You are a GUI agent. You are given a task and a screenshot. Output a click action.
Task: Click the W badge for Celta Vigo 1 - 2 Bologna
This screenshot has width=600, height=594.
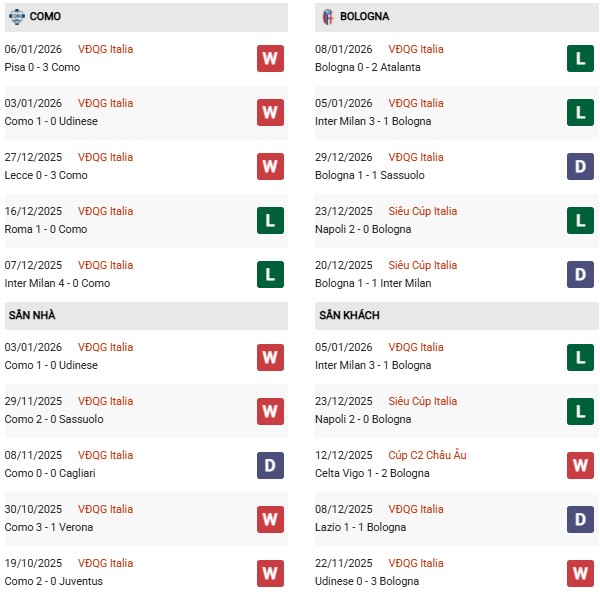[x=581, y=464]
